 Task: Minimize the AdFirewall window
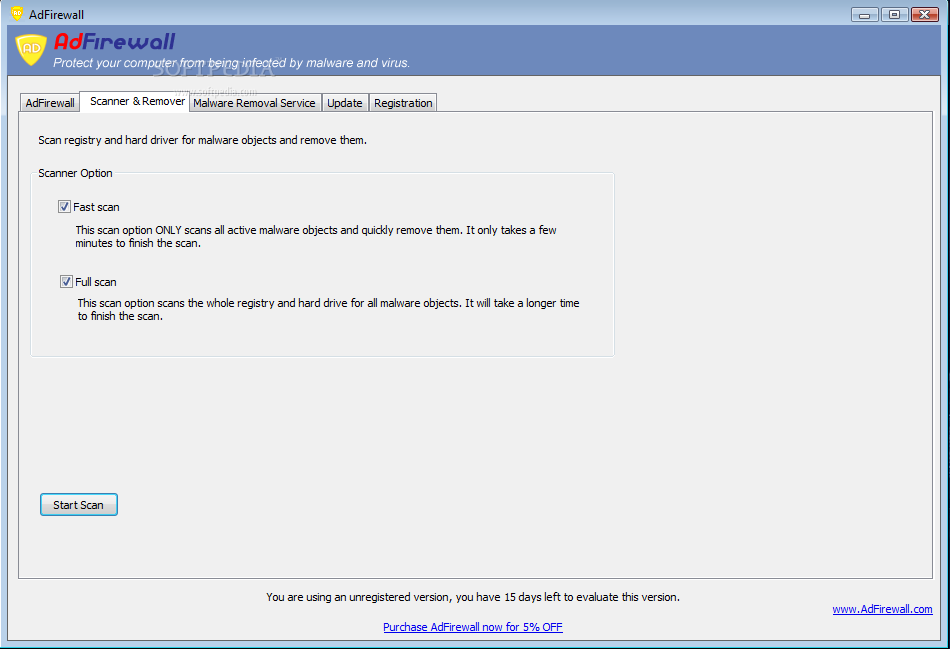(865, 14)
